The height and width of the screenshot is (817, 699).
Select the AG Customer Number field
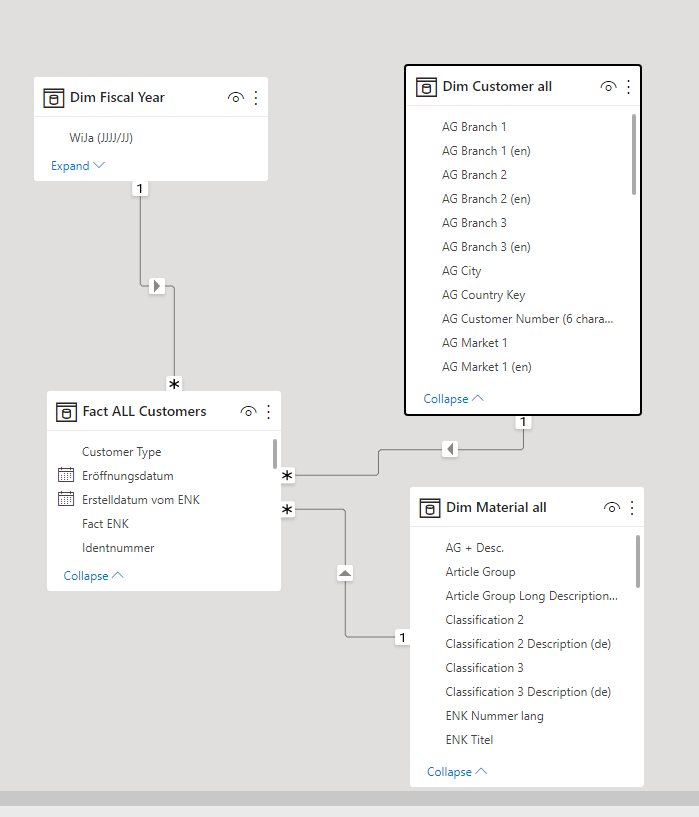point(527,319)
